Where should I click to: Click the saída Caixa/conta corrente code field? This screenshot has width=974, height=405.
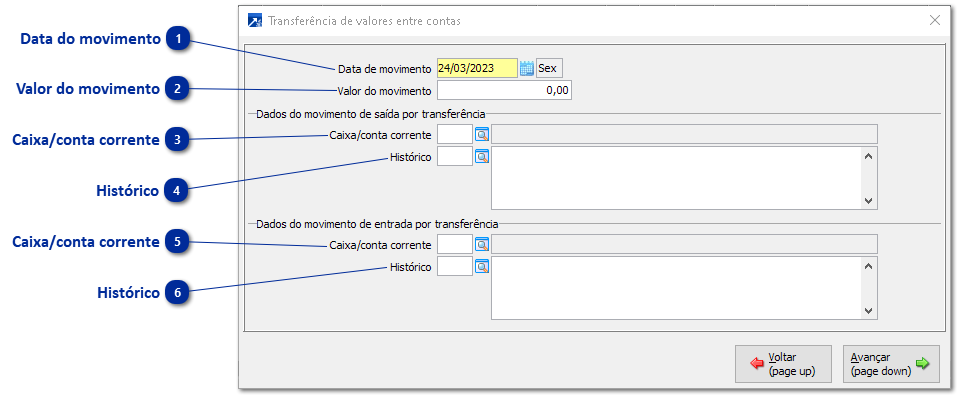(x=455, y=134)
